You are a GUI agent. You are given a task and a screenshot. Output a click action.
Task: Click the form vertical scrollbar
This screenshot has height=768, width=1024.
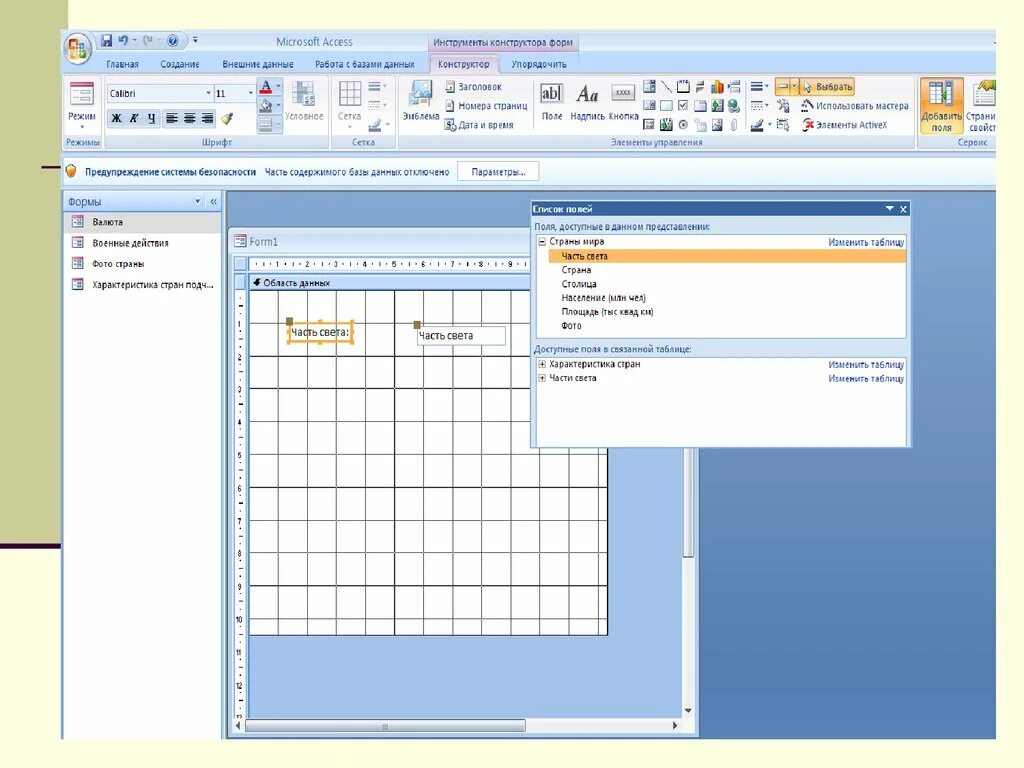(x=688, y=503)
